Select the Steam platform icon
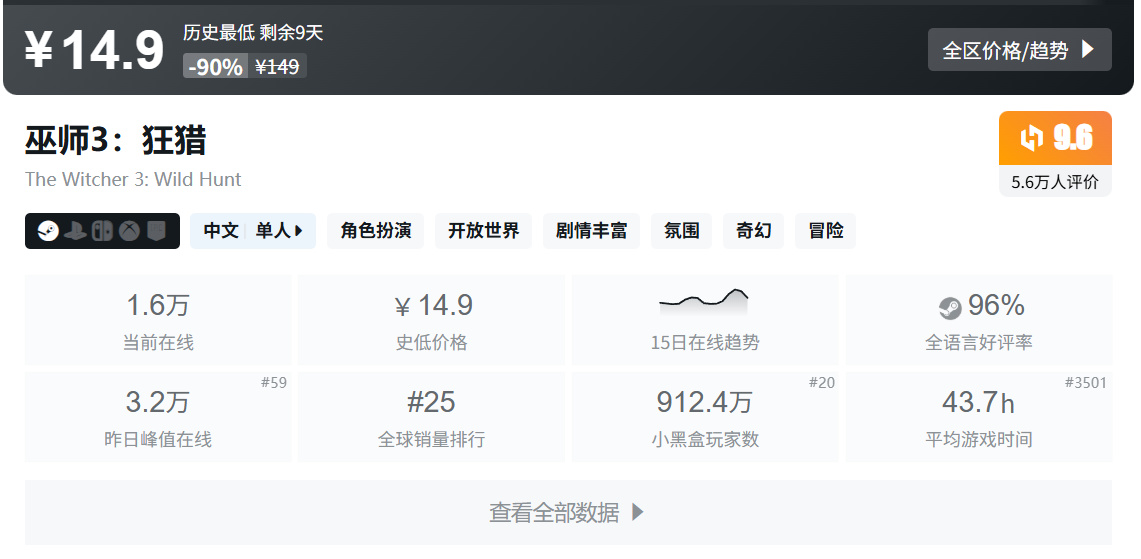The width and height of the screenshot is (1141, 559). click(48, 231)
